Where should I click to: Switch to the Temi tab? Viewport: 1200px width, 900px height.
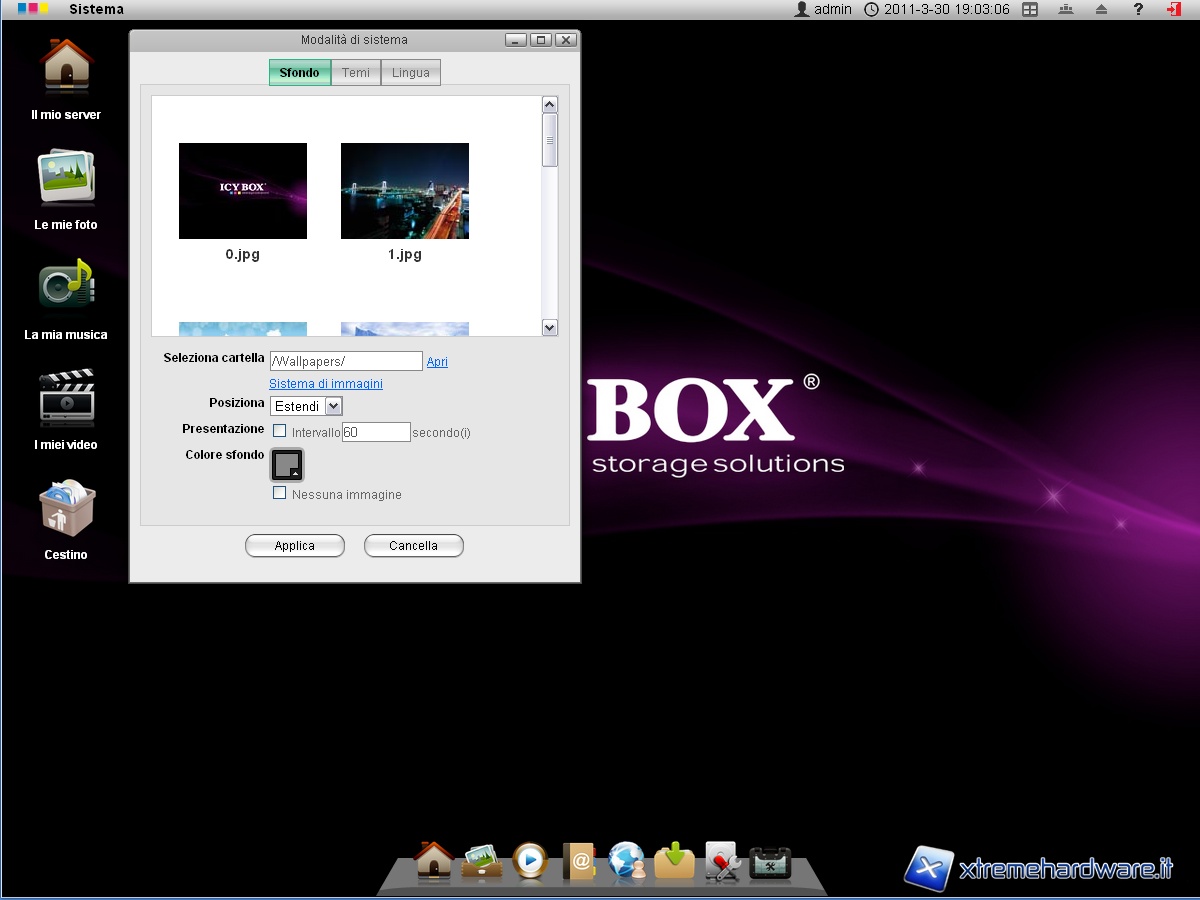(356, 73)
